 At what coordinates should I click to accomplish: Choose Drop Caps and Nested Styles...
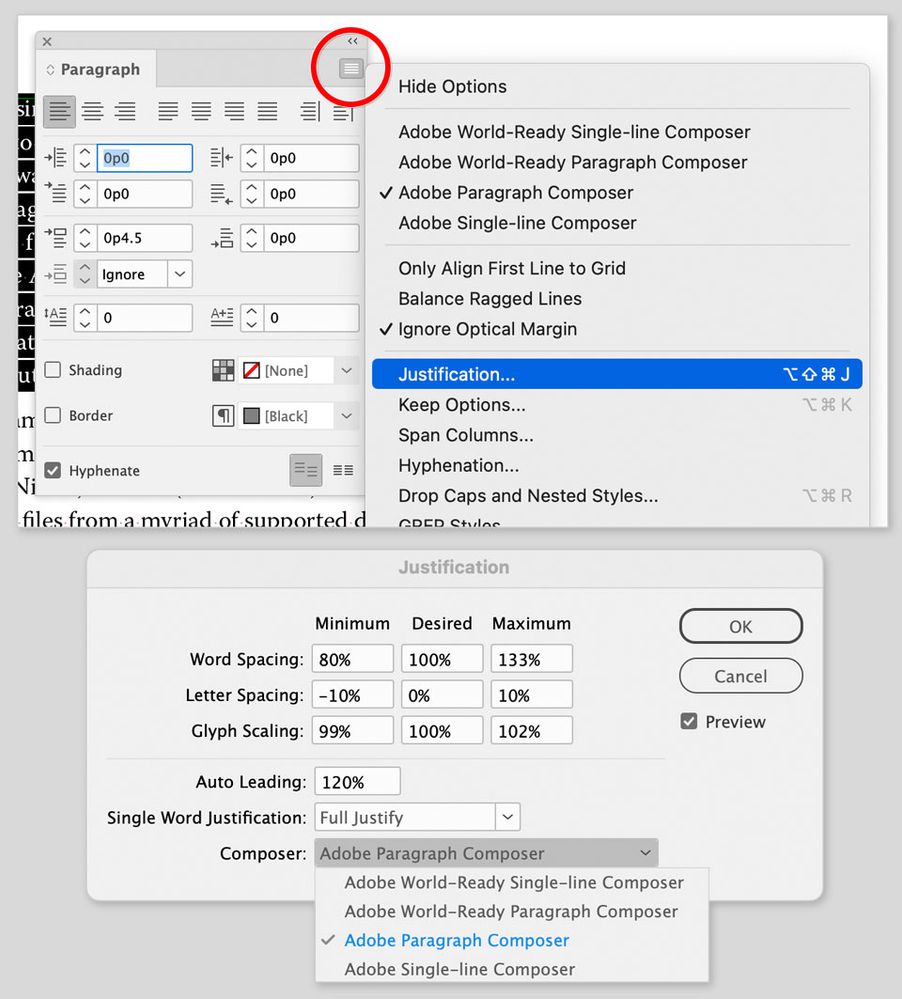click(617, 496)
